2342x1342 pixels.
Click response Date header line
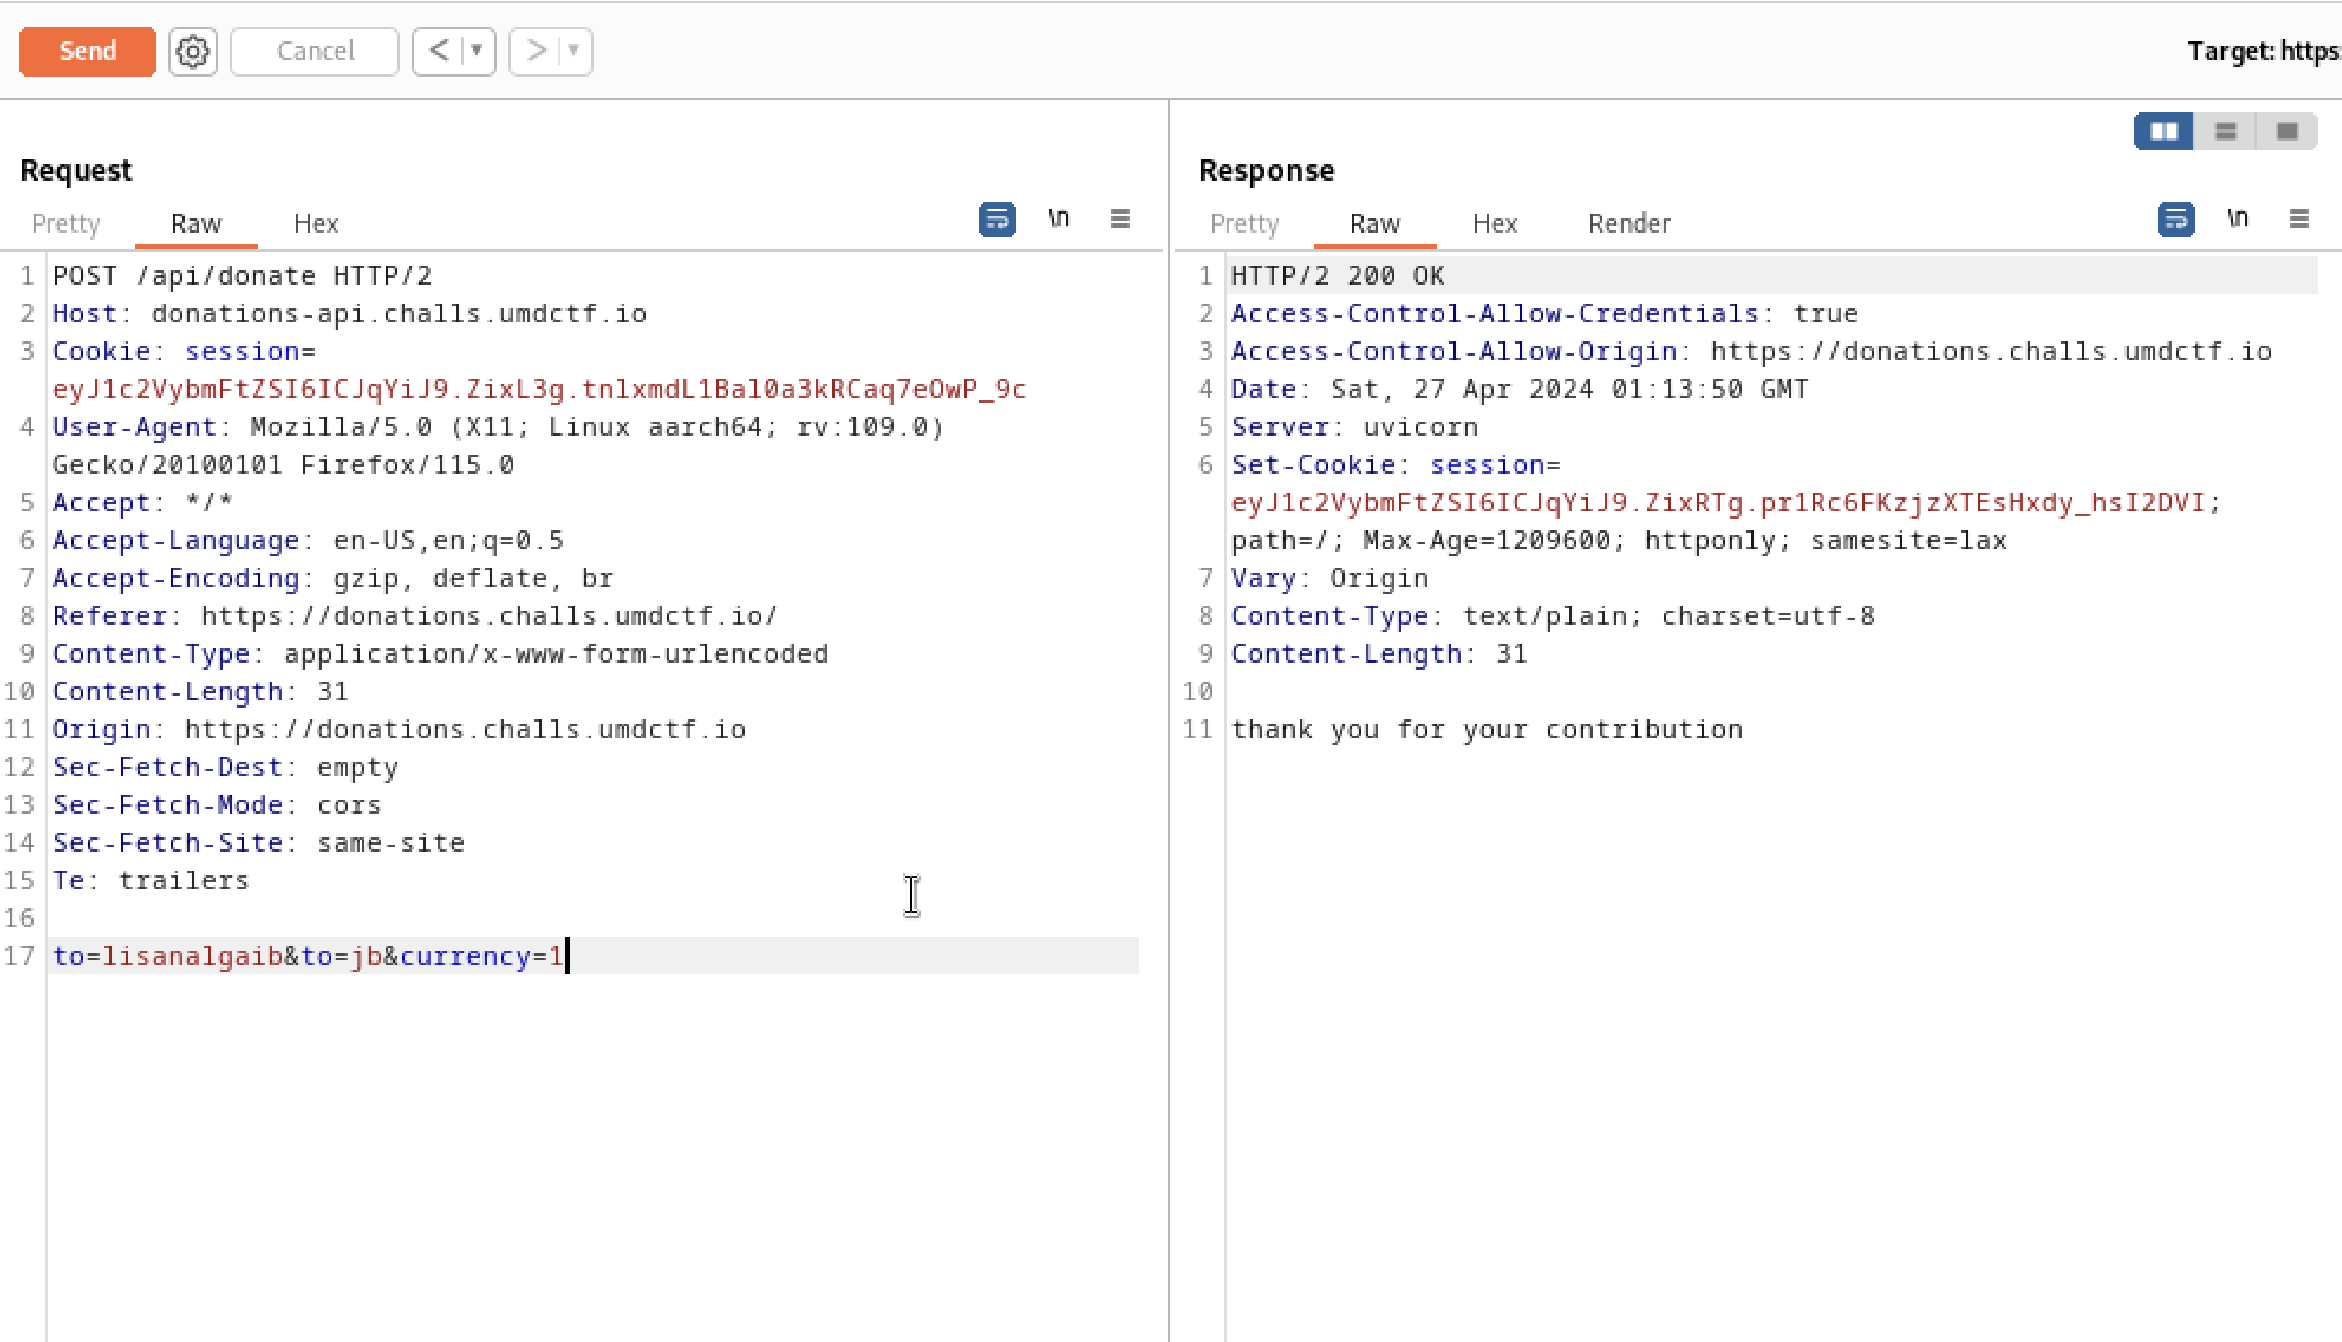[x=1519, y=389]
